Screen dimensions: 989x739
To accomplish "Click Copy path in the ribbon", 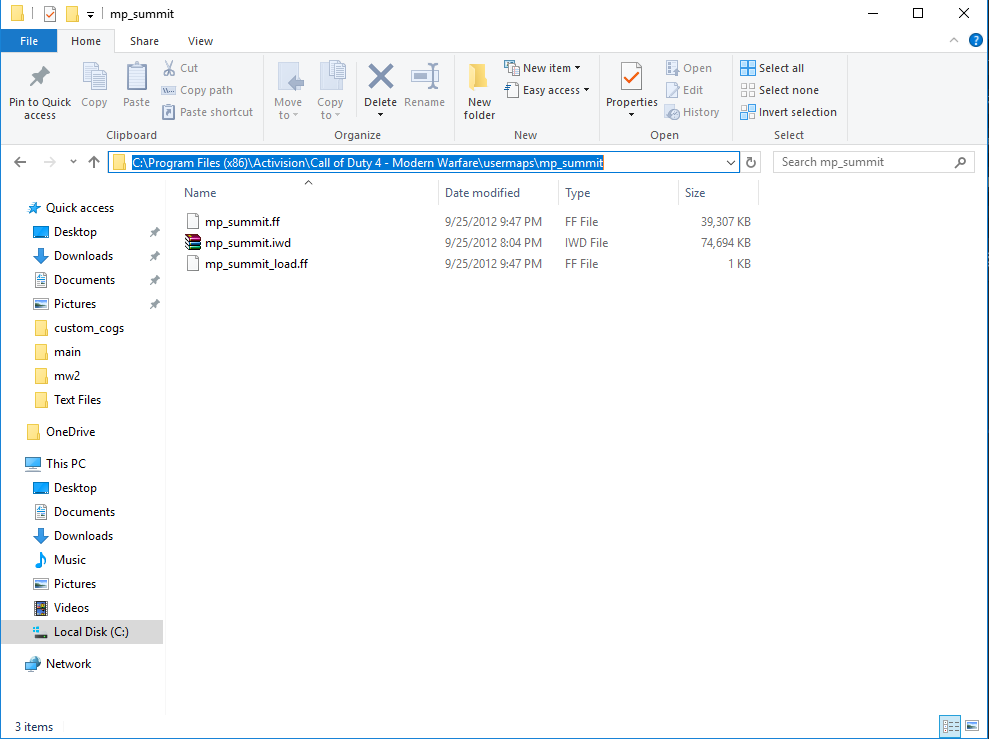I will [x=197, y=90].
